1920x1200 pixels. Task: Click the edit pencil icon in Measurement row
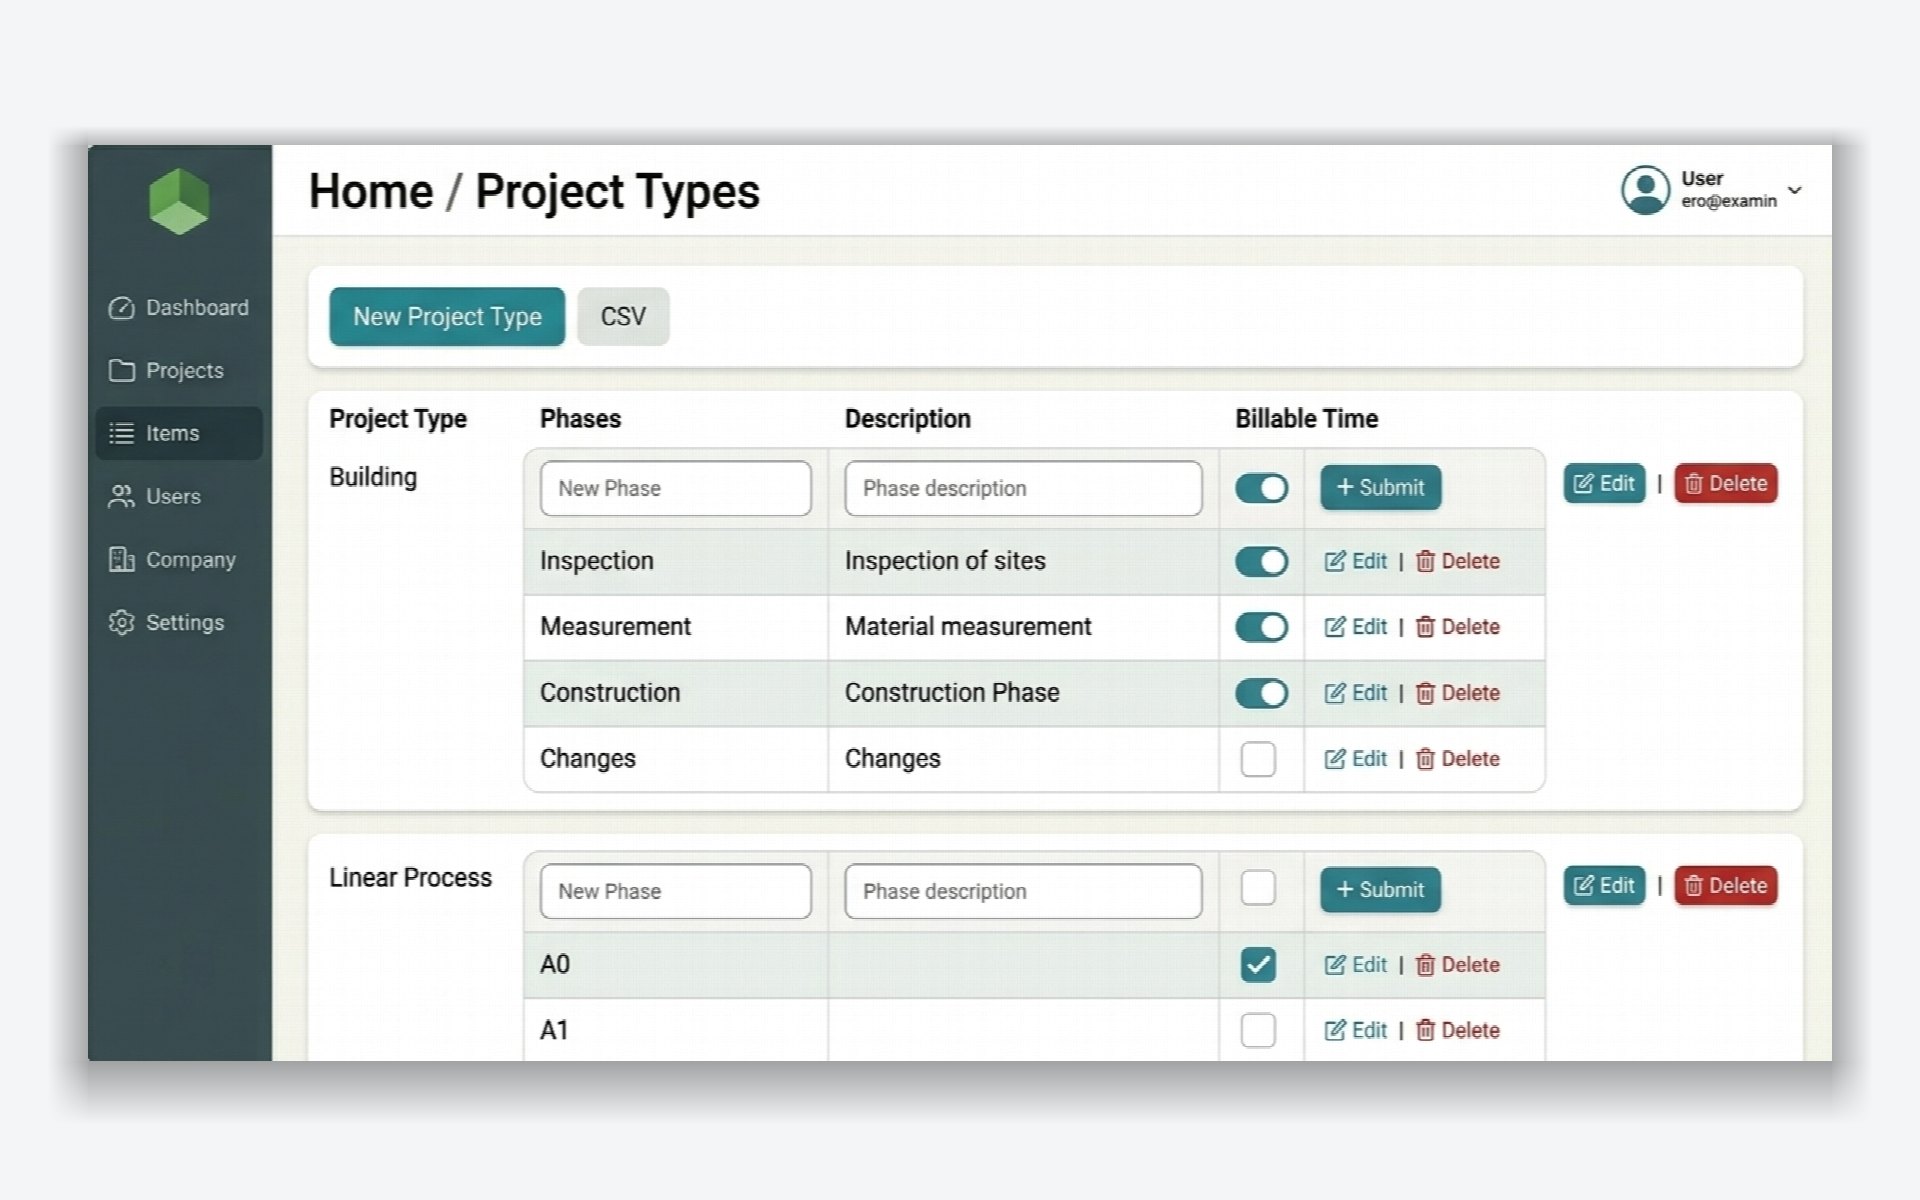[1334, 627]
